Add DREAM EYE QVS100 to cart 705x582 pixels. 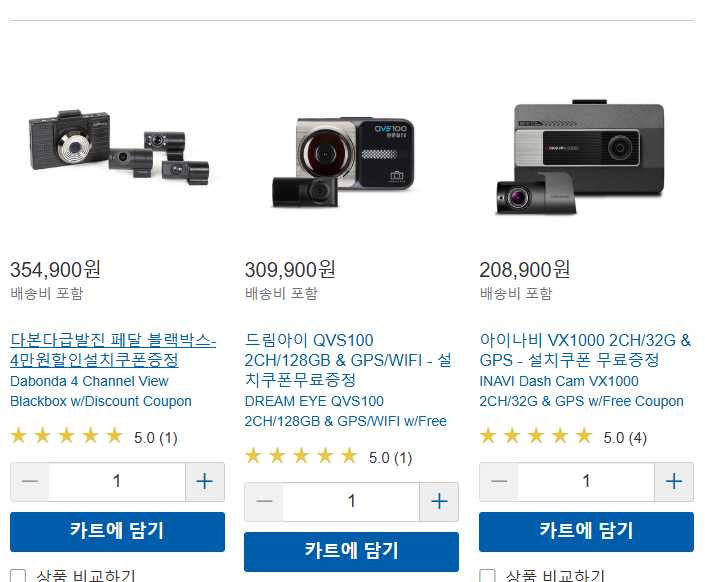tap(352, 552)
